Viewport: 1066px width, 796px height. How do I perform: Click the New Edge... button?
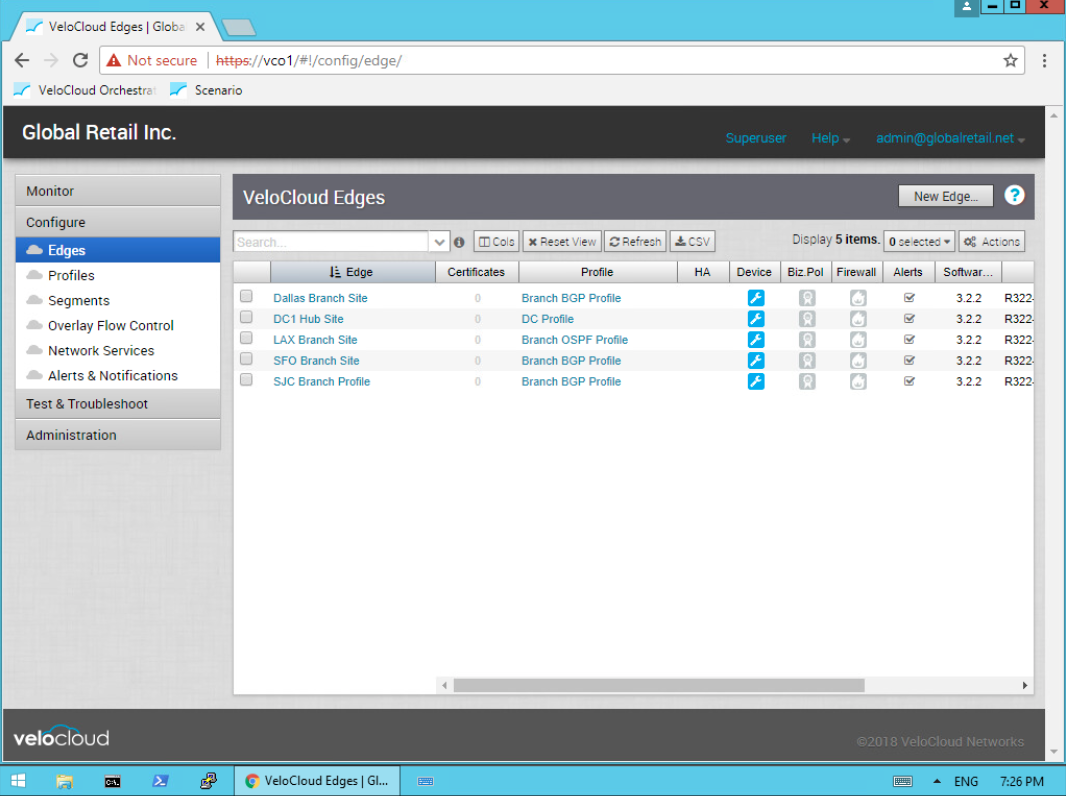click(x=945, y=196)
